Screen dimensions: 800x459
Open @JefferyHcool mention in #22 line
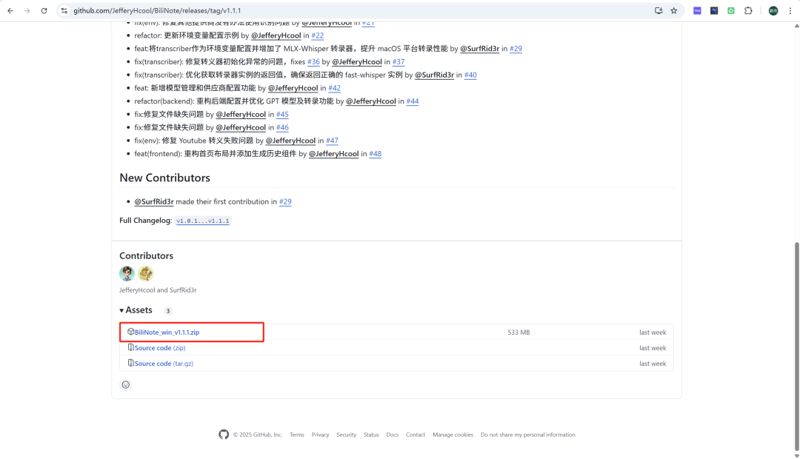pos(276,36)
